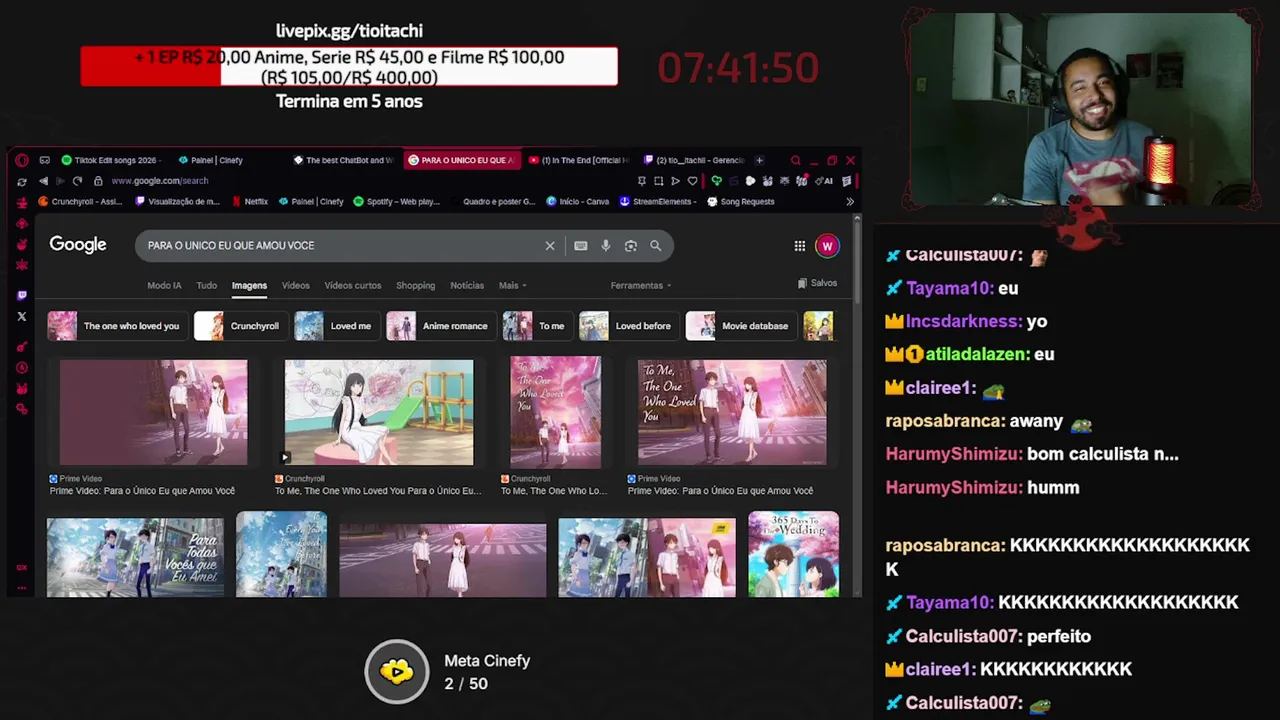Open the Netflix bookmark
Screen dimensions: 1280x720
coord(250,202)
